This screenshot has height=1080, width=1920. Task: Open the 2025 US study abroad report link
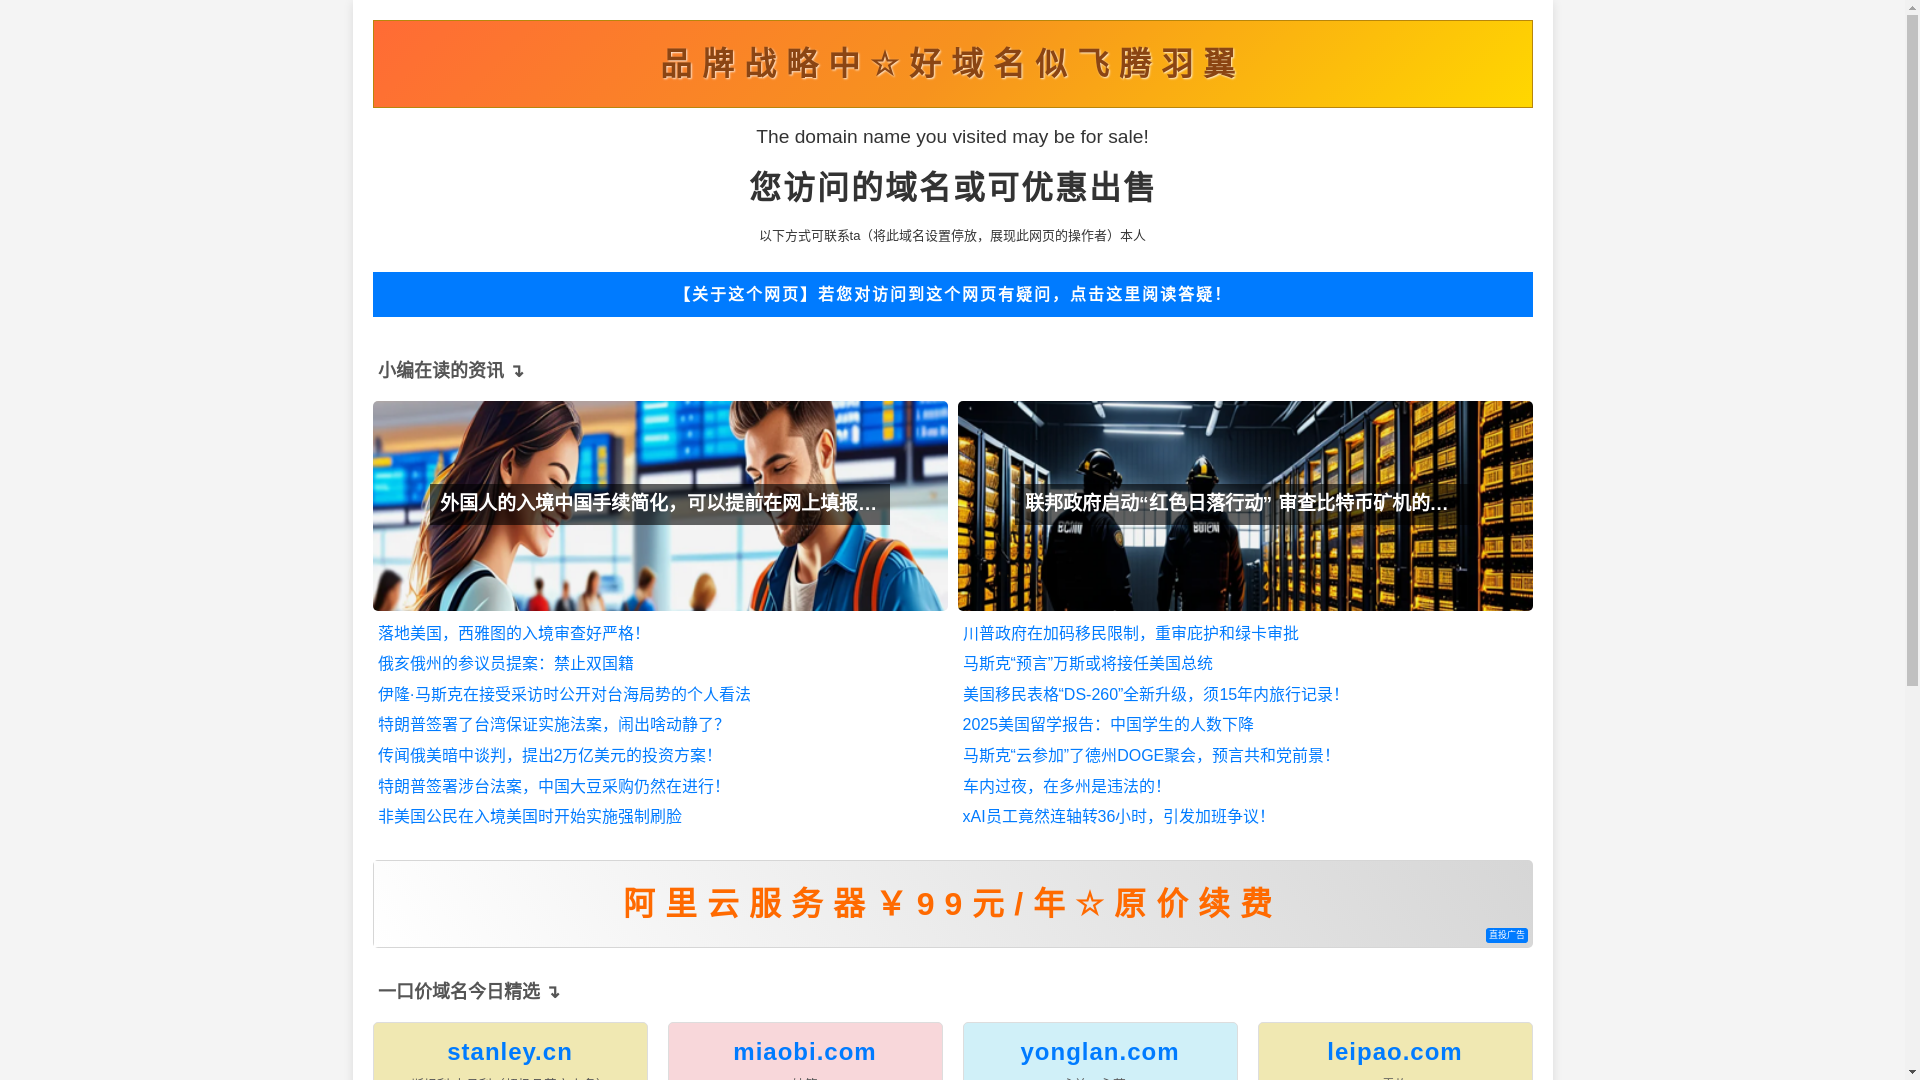[x=1107, y=724]
